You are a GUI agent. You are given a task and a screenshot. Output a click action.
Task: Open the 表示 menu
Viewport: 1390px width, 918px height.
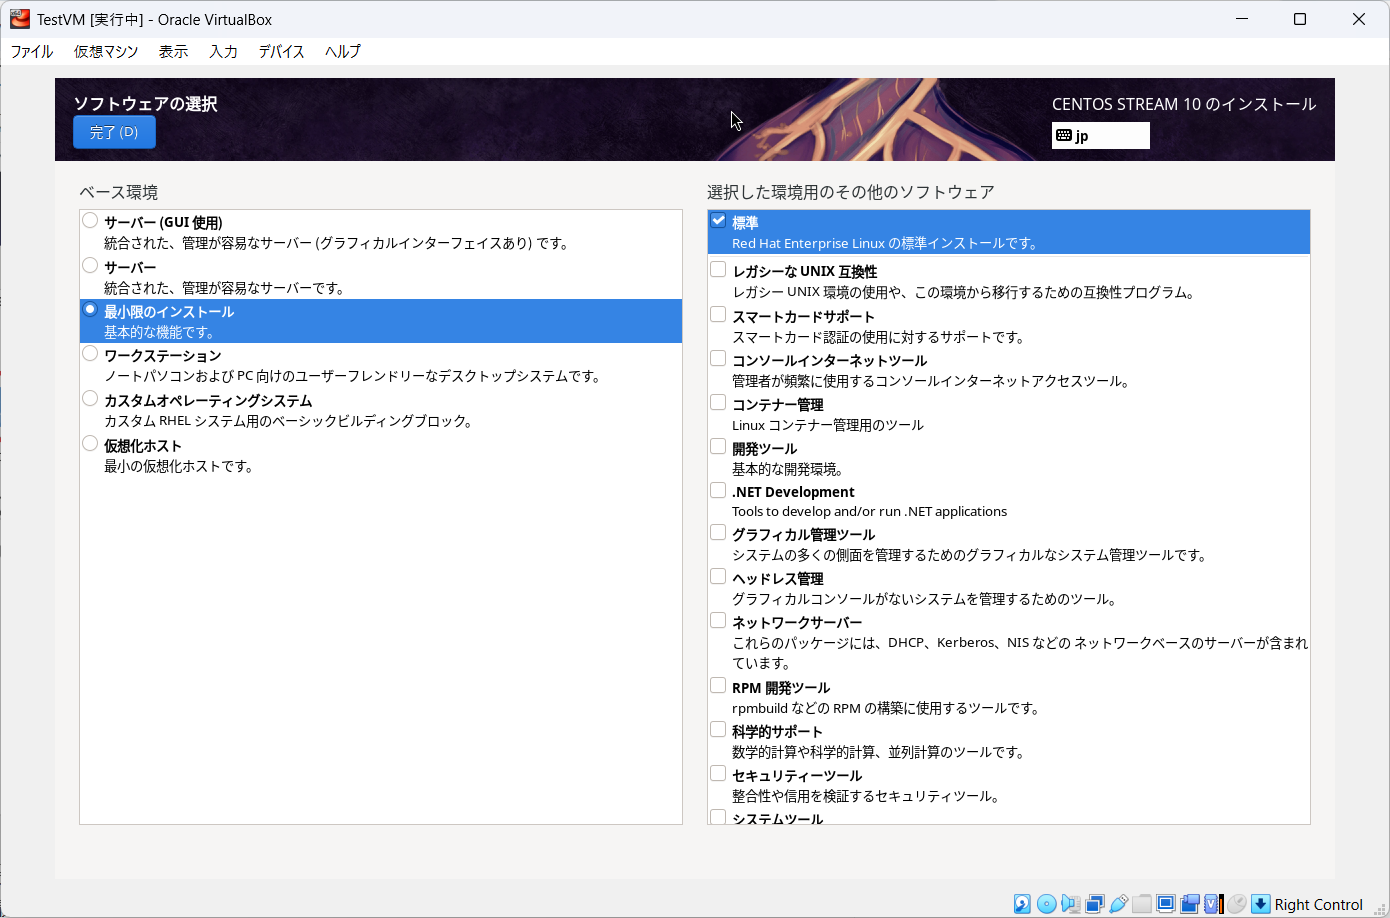pos(173,52)
